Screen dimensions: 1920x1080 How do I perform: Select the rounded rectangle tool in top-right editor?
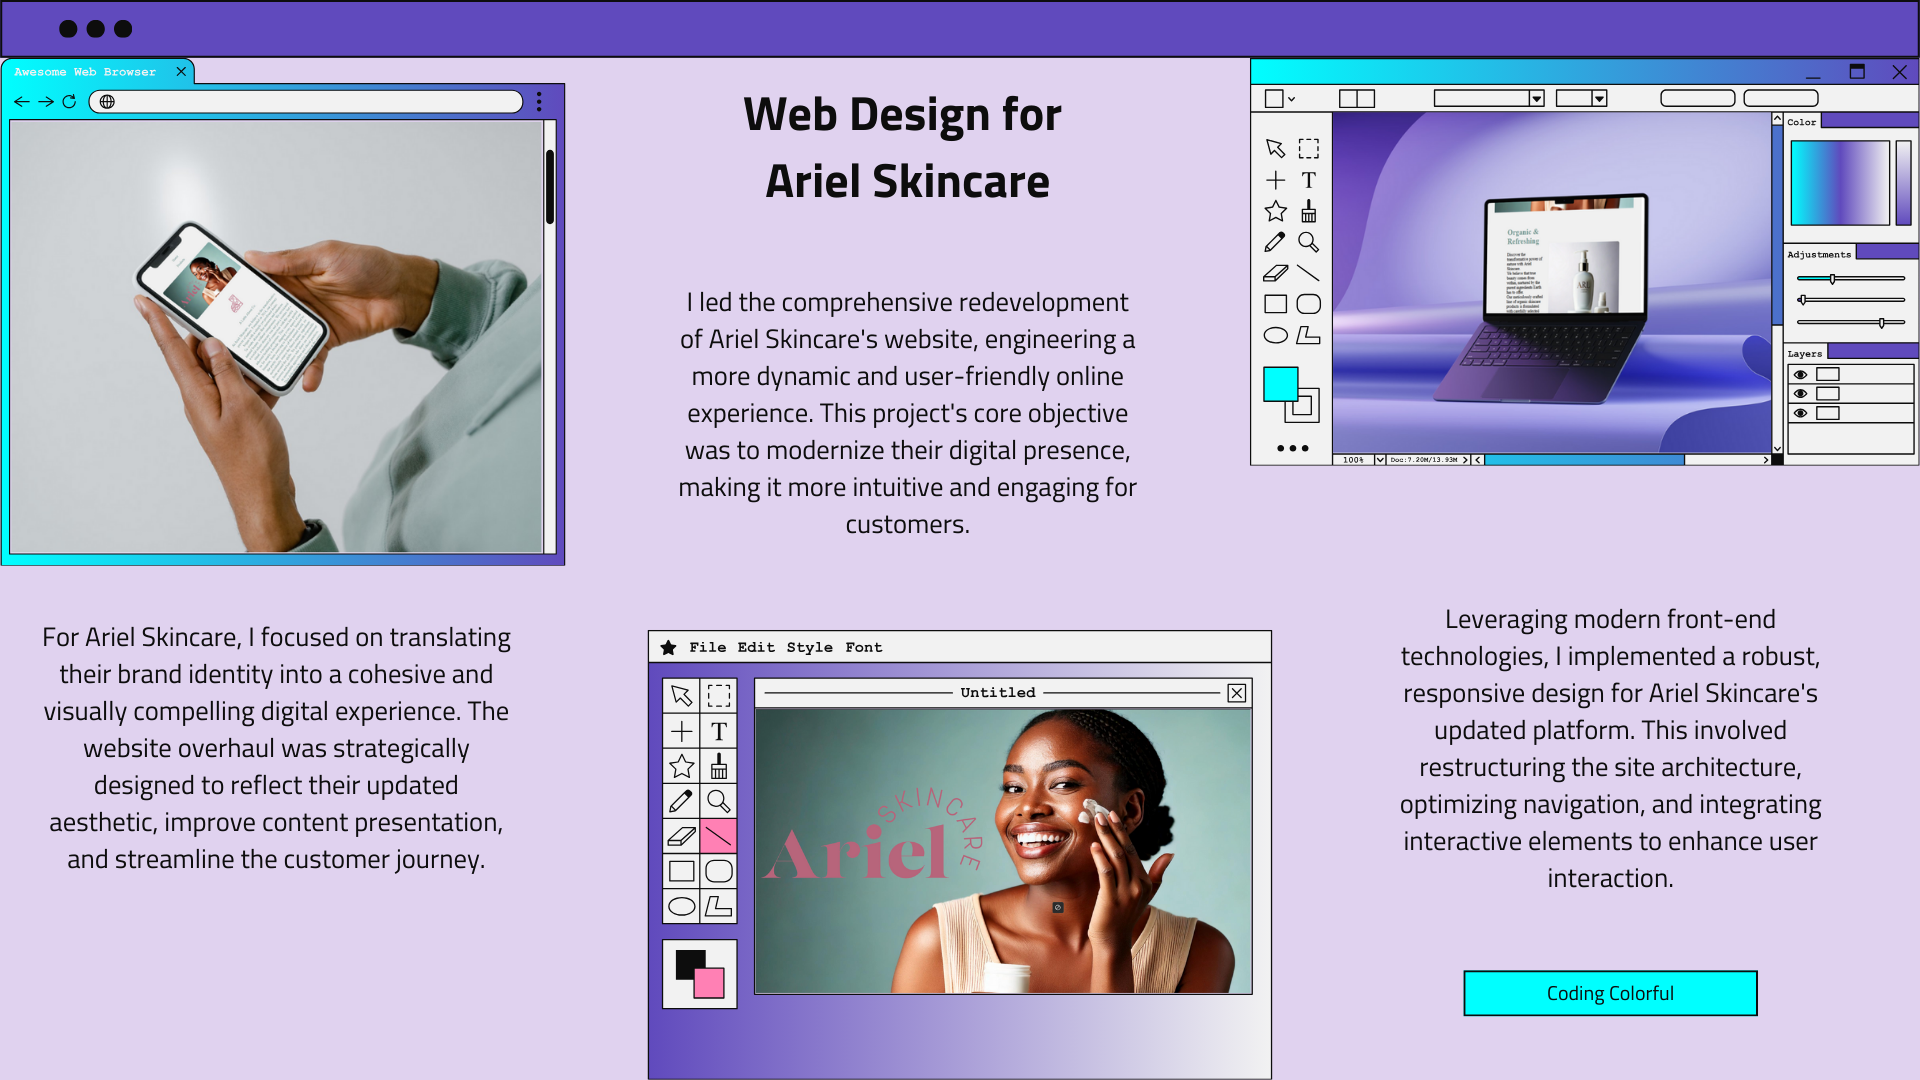coord(1309,304)
